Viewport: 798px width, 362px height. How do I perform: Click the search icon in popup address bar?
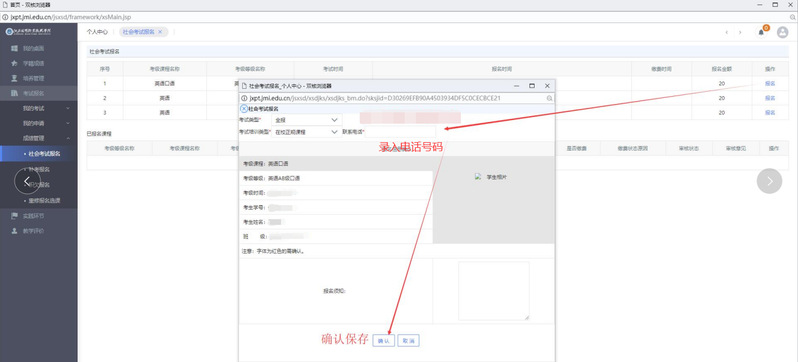pyautogui.click(x=549, y=98)
